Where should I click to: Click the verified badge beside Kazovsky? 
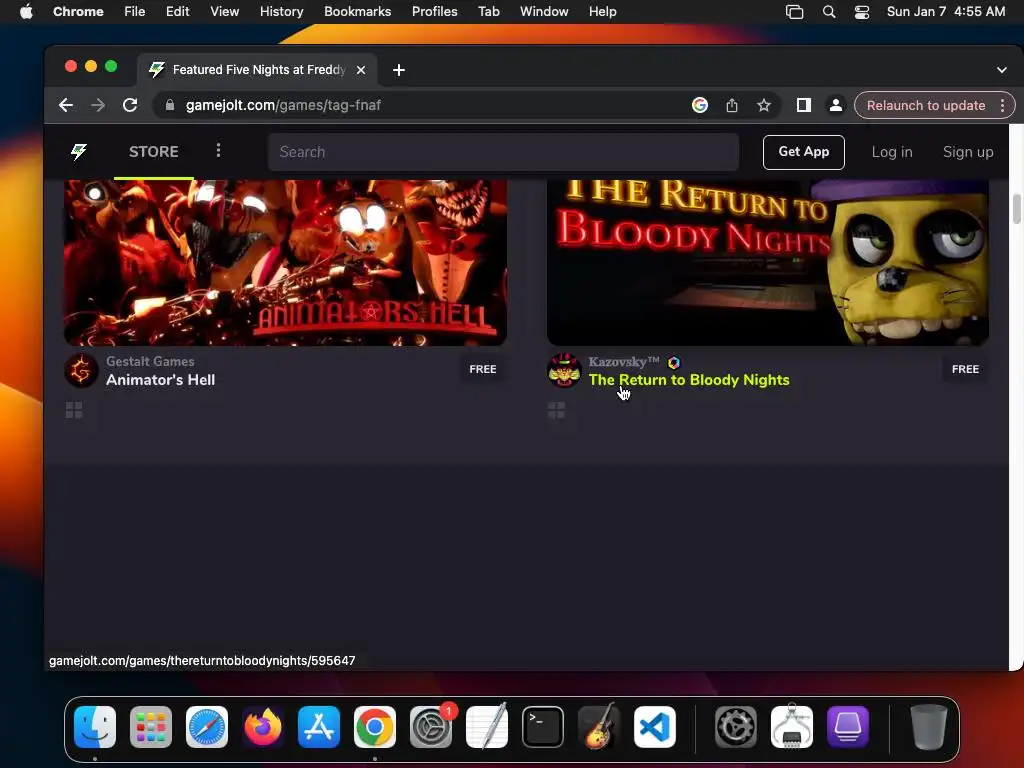click(674, 362)
